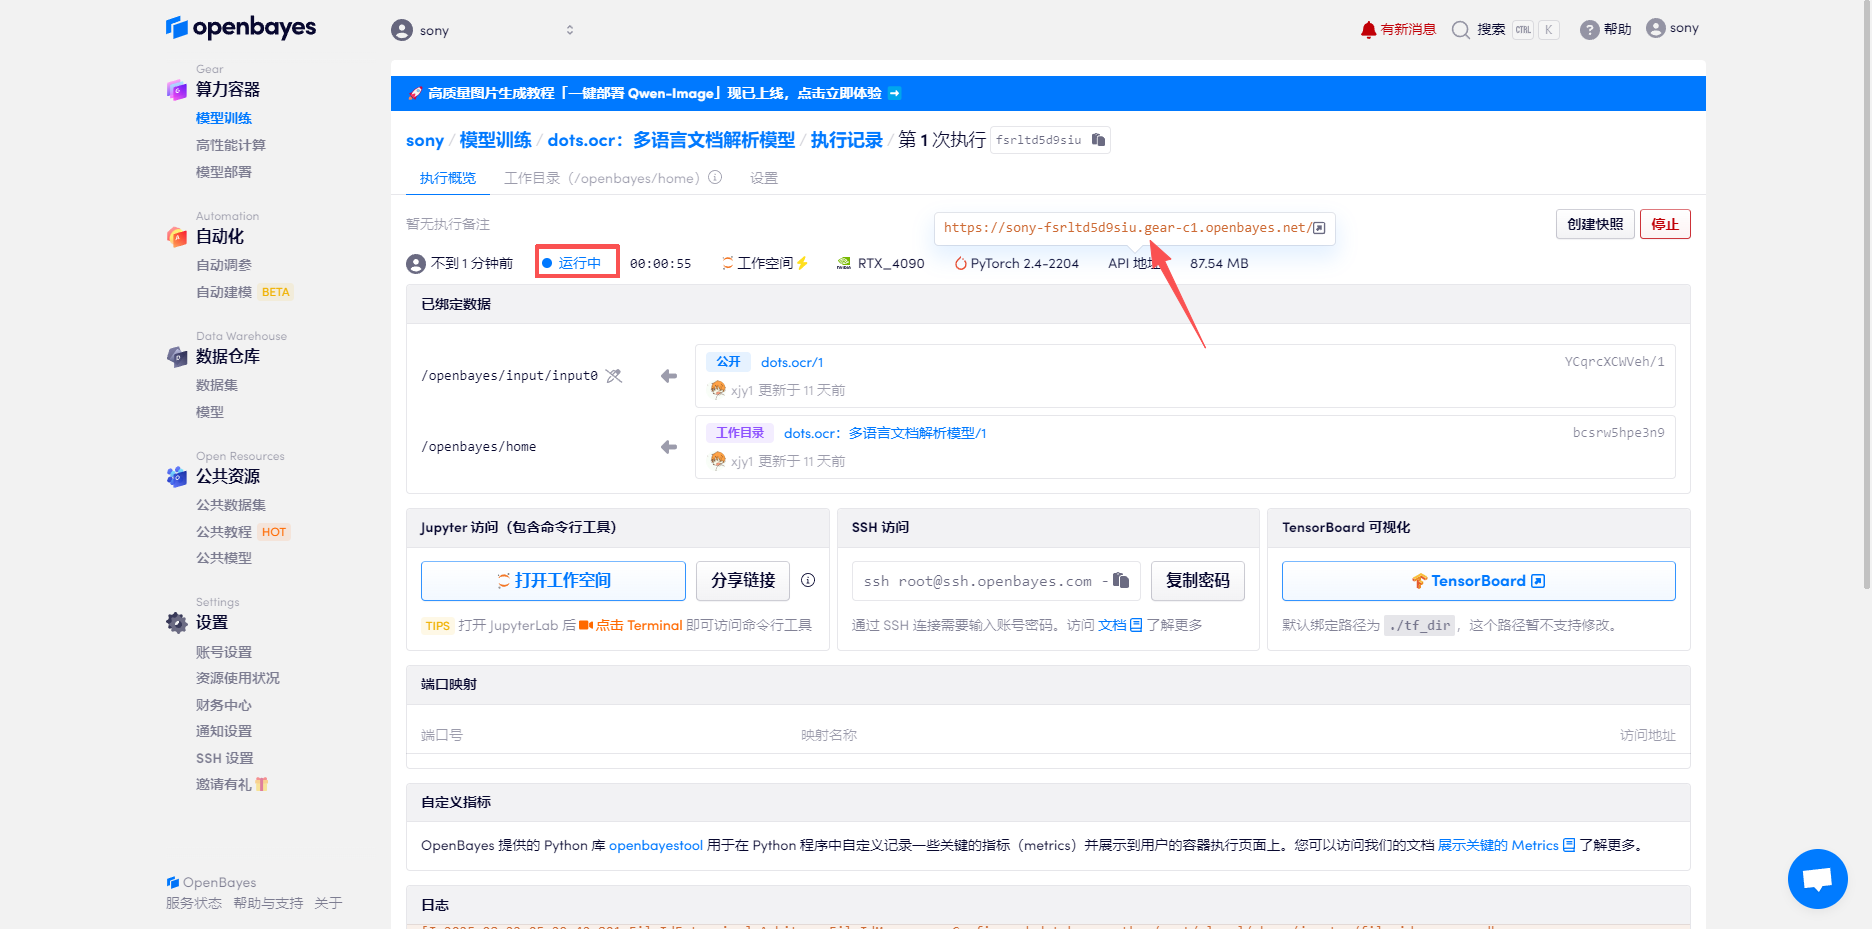Launch TensorBoard visualization
The width and height of the screenshot is (1872, 929).
coord(1478,580)
